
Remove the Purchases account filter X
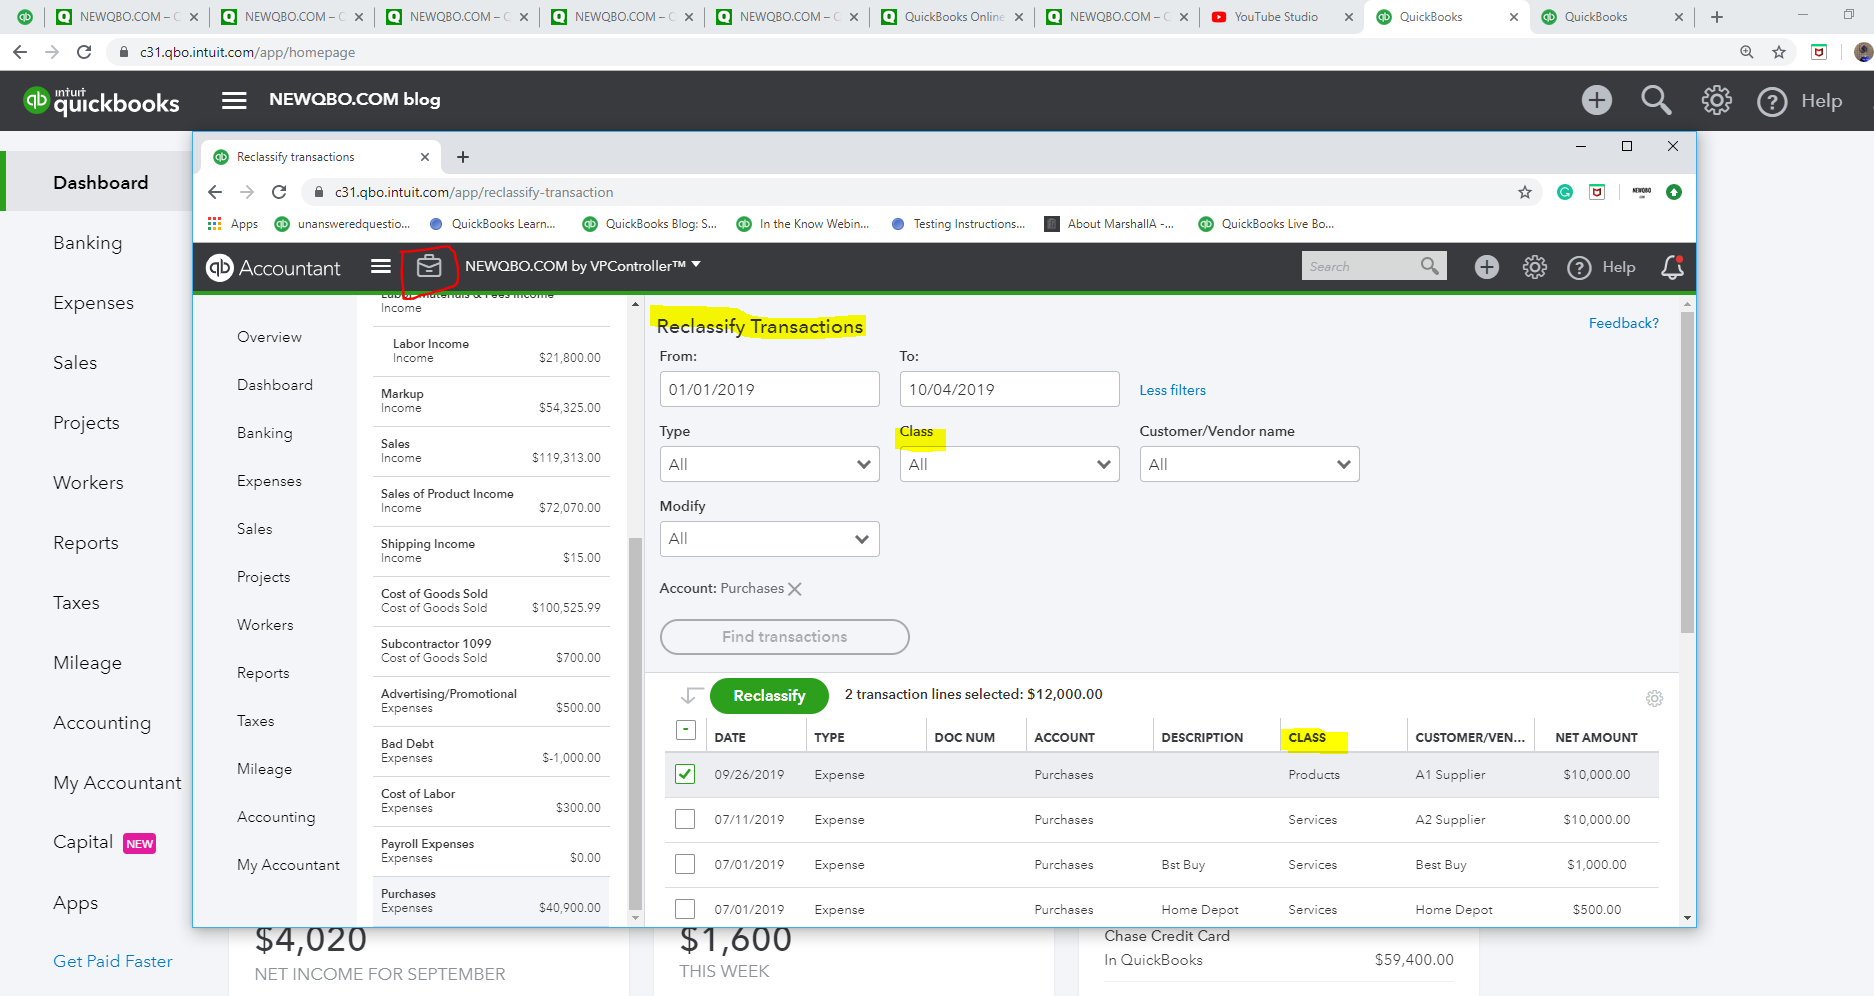click(x=795, y=589)
